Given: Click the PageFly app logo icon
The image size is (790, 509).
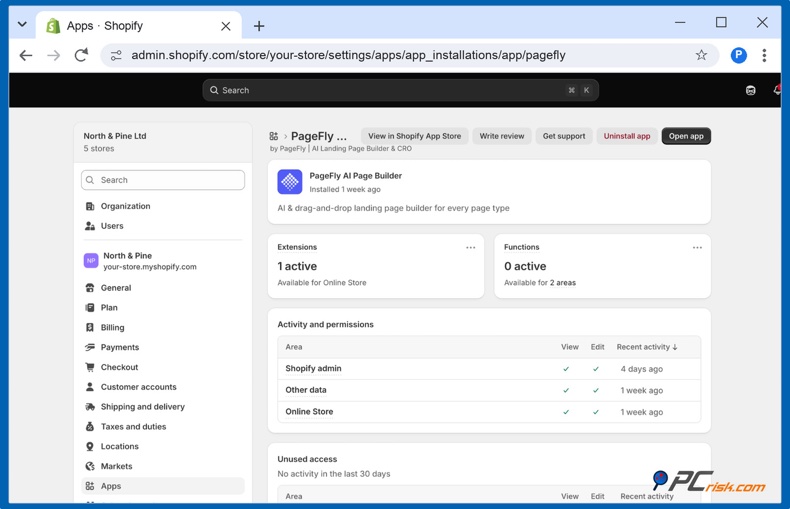Looking at the screenshot, I should (290, 182).
